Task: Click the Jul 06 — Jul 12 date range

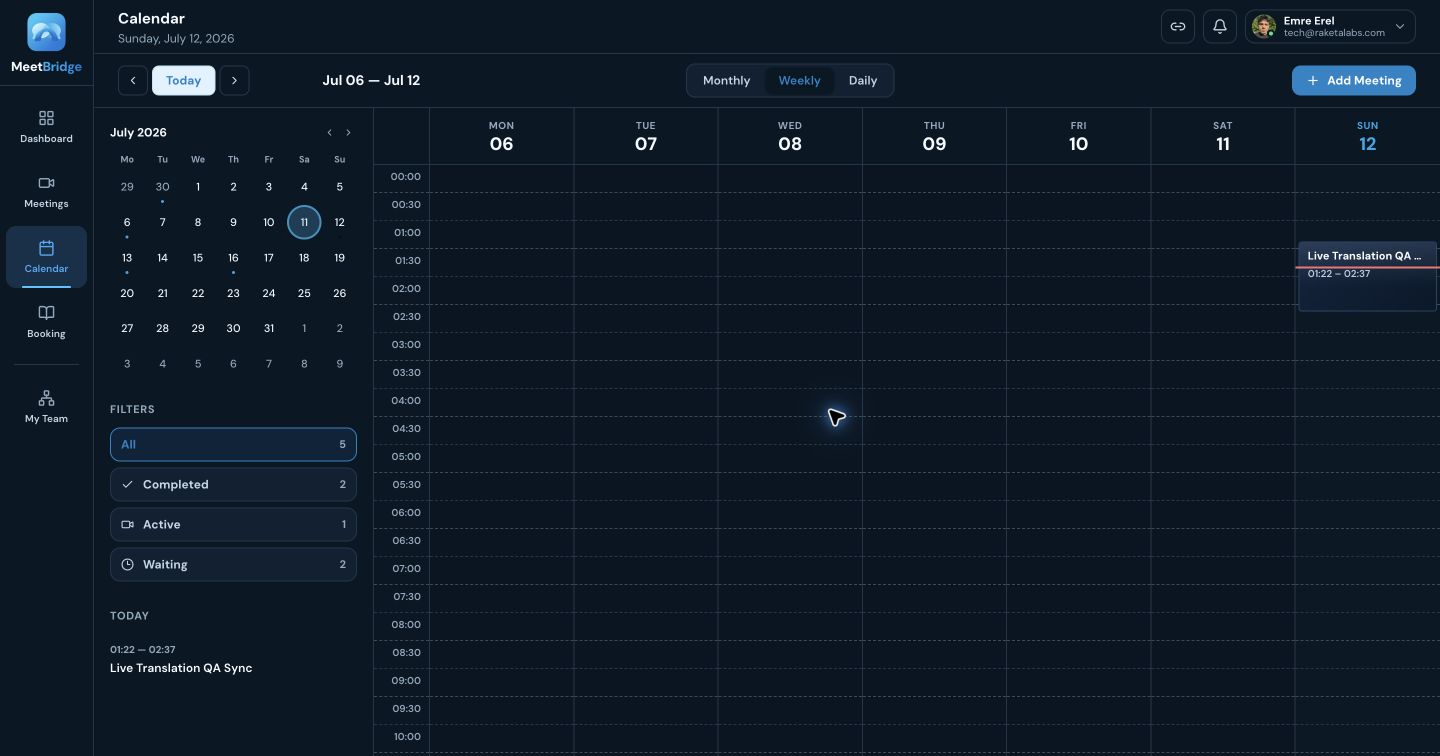Action: click(371, 80)
